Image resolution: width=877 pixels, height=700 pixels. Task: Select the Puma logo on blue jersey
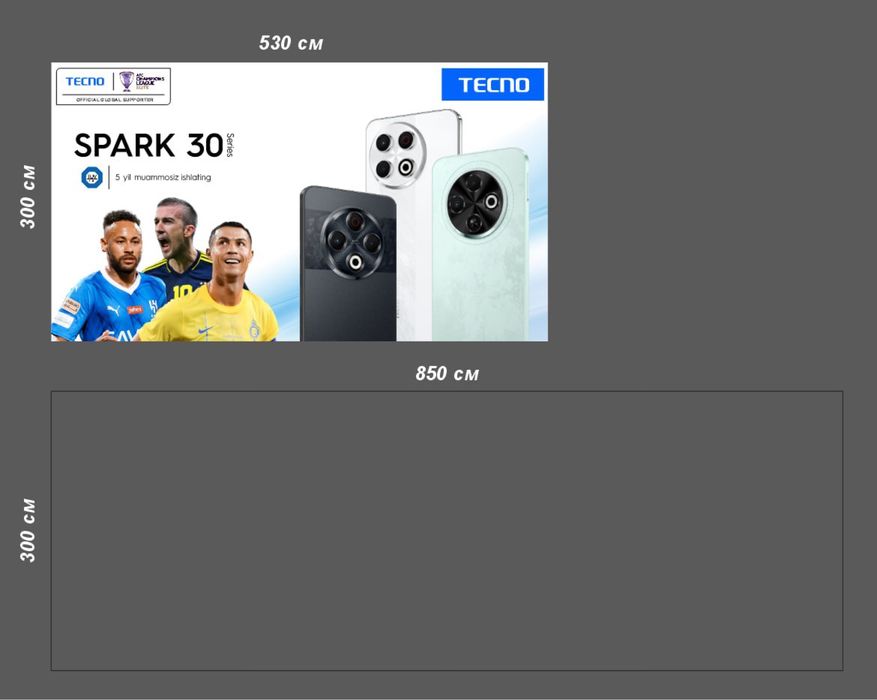pos(114,309)
